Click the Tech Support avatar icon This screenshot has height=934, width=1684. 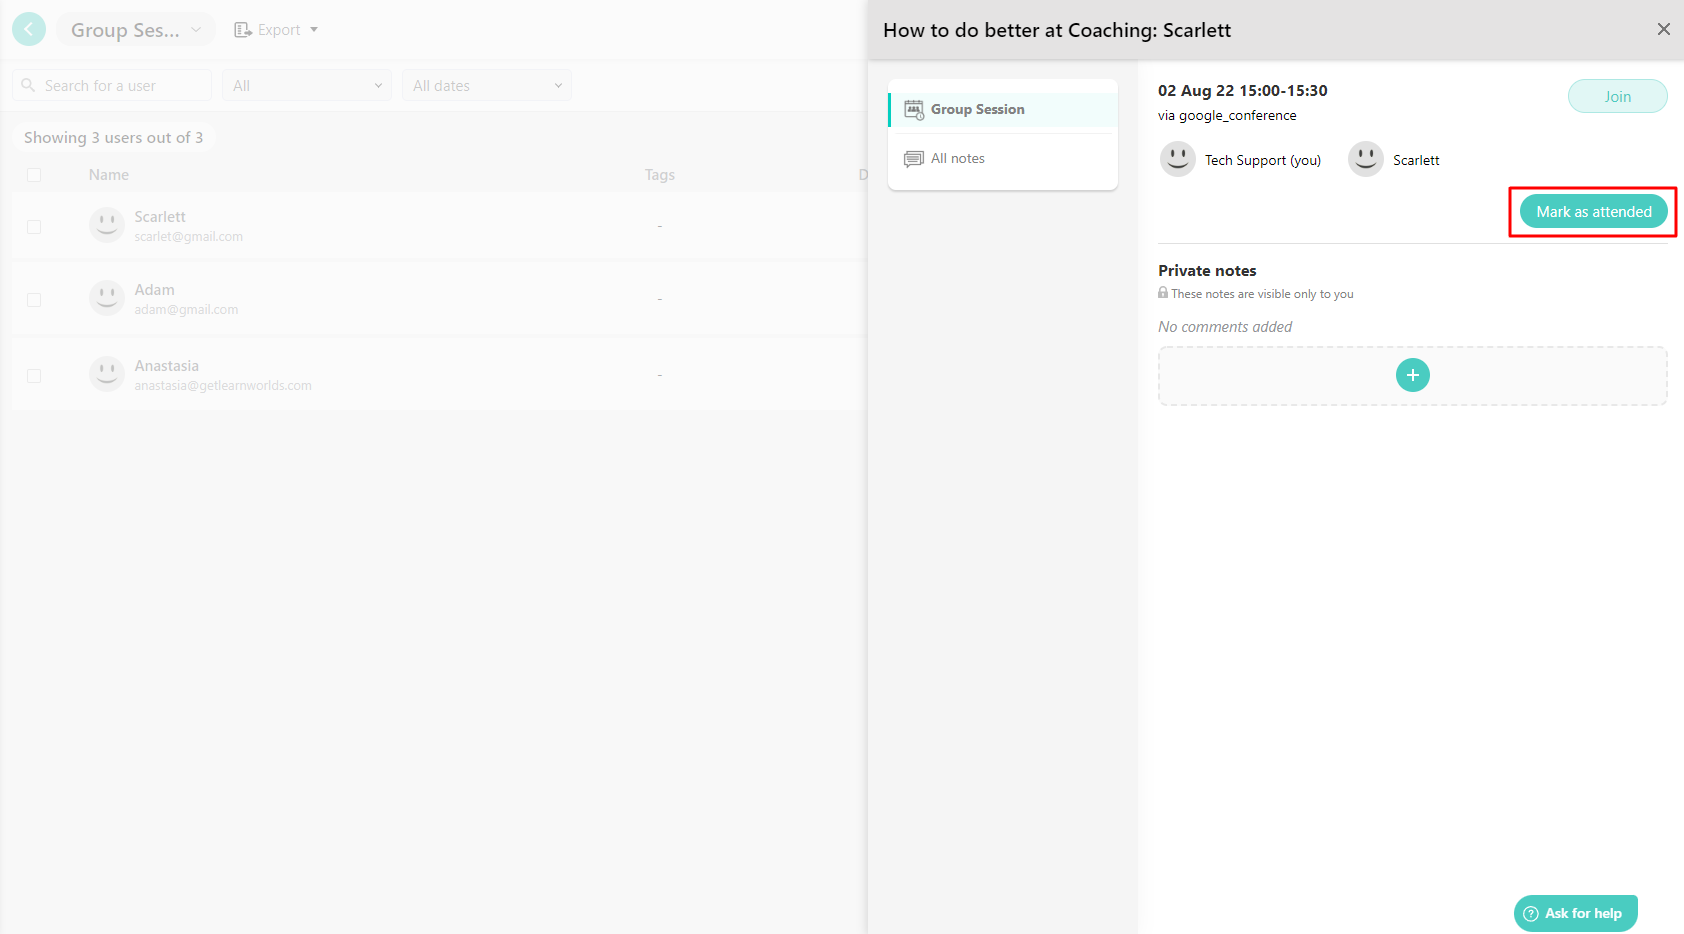(1177, 158)
